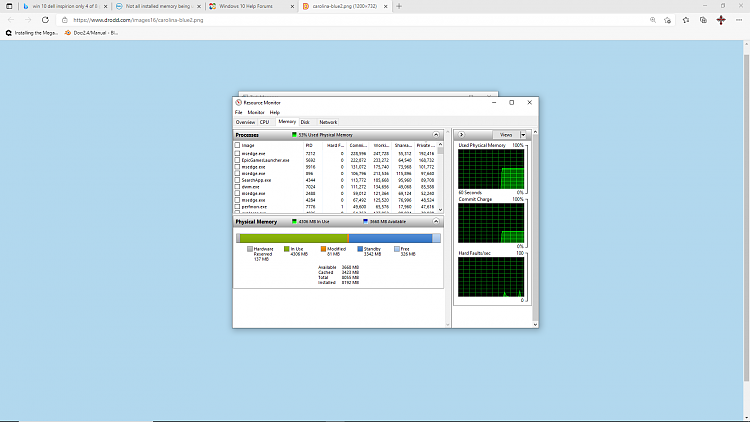
Task: Collapse the Processes section
Action: [436, 135]
